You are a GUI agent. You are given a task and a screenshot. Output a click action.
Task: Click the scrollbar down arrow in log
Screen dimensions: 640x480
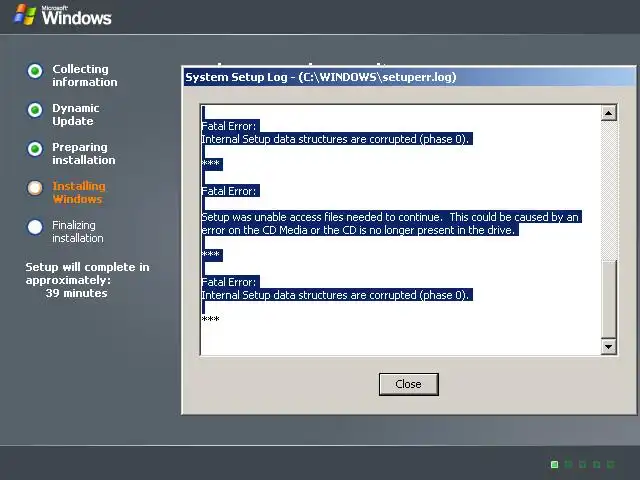[x=609, y=347]
